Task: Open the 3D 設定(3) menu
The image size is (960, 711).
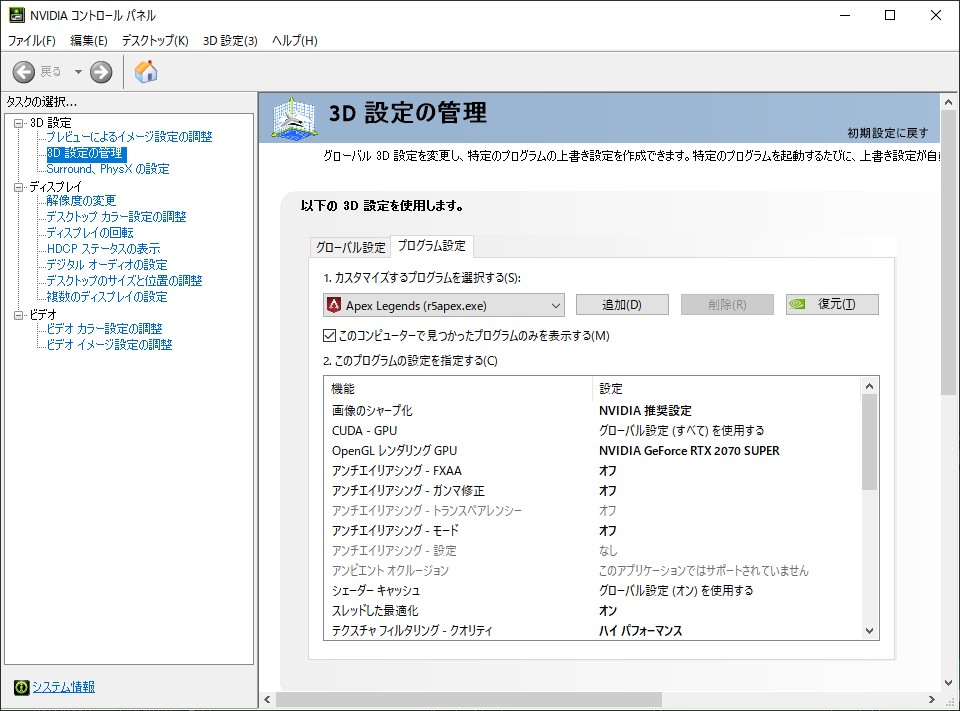Action: (230, 40)
